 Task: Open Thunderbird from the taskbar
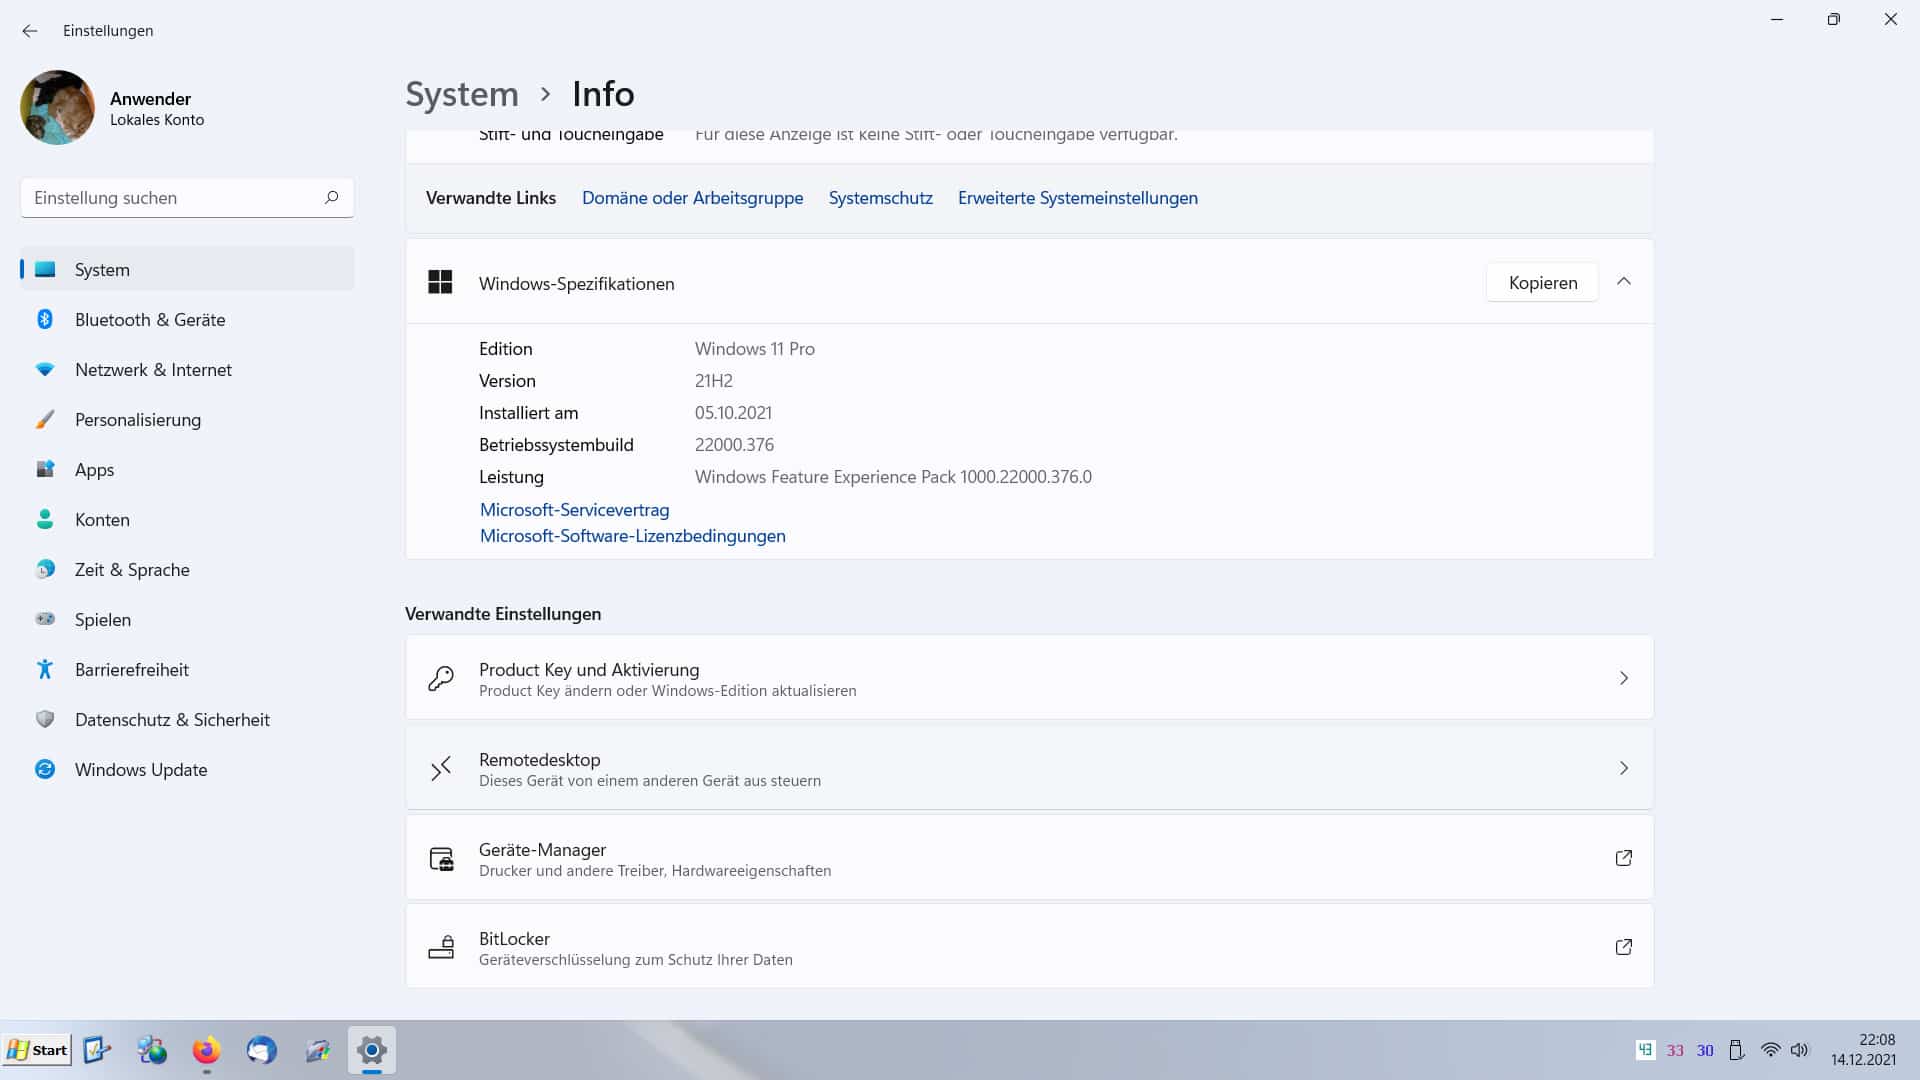coord(261,1050)
